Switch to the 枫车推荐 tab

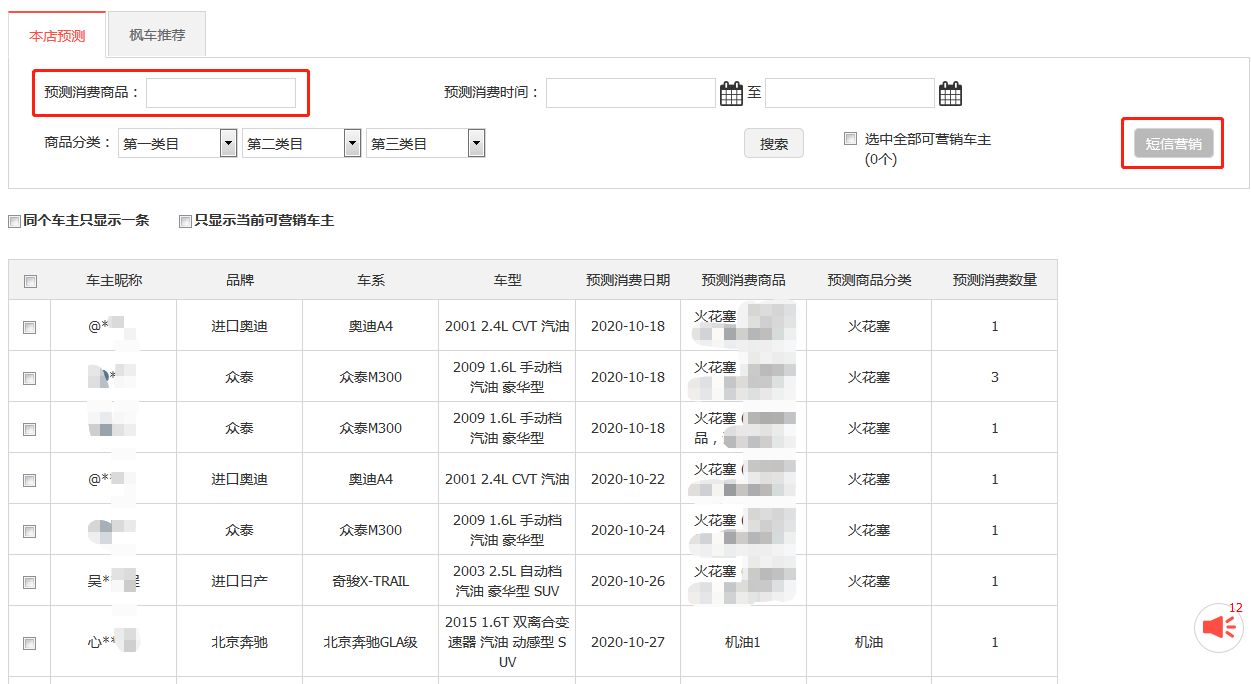click(157, 35)
